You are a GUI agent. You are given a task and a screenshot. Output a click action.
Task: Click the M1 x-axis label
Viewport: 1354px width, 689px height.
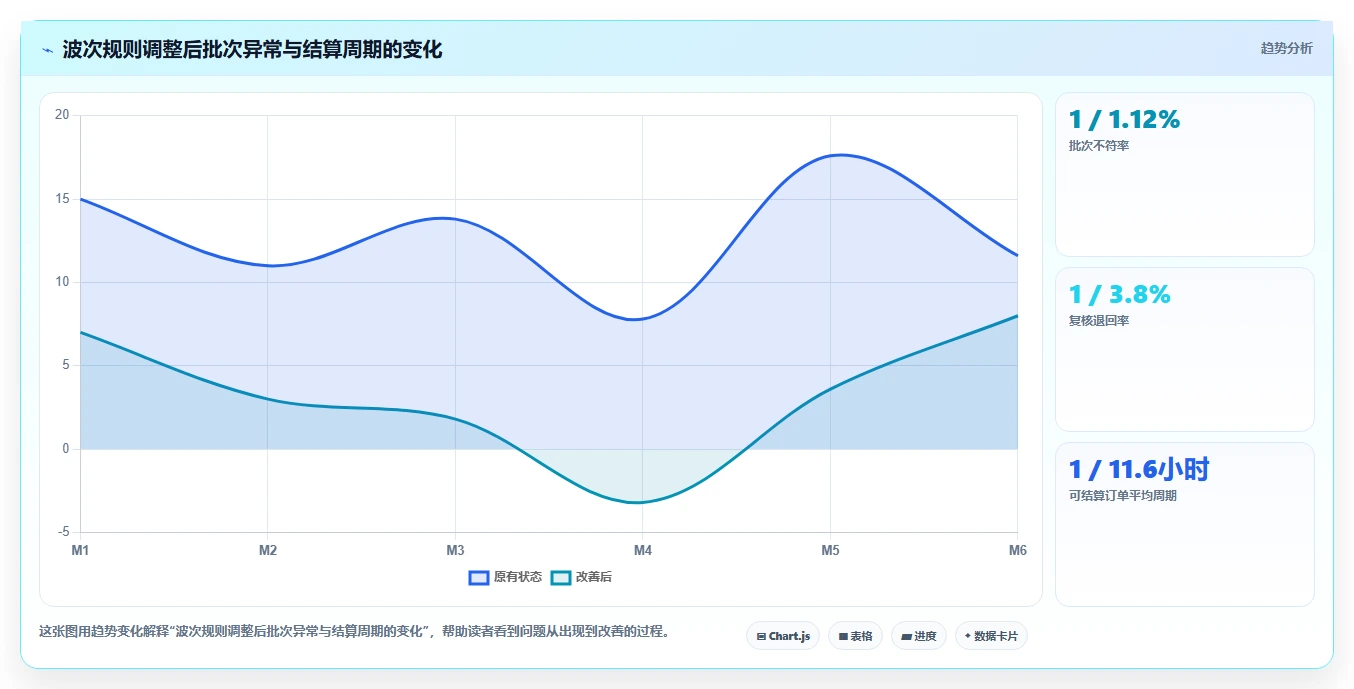click(x=80, y=550)
